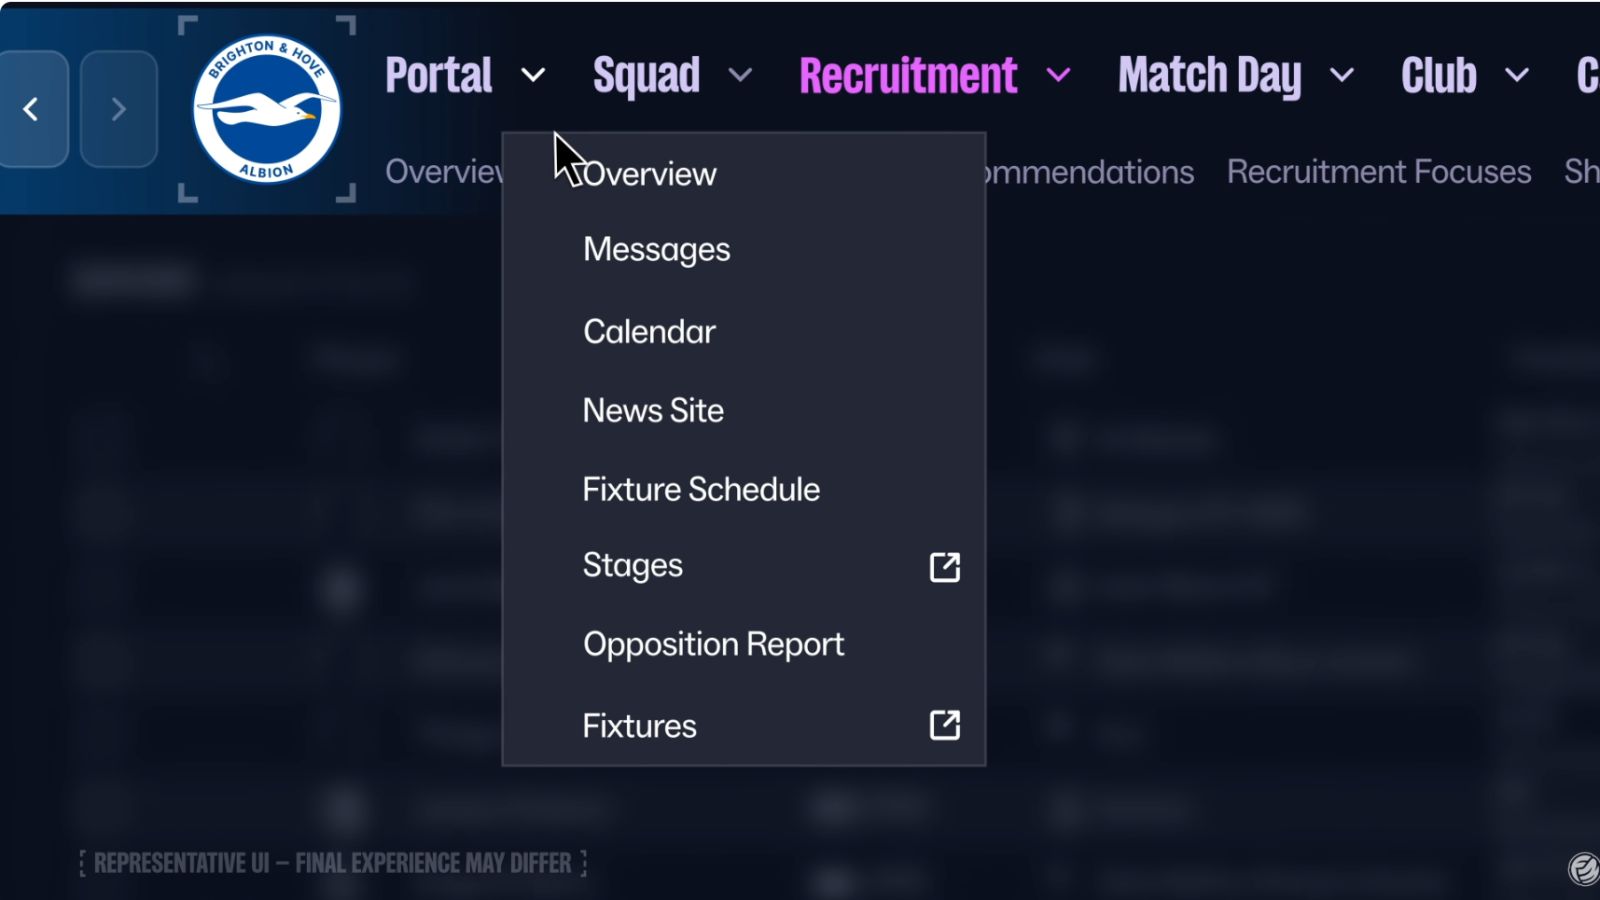Select Calendar in the dropdown menu
Viewport: 1600px width, 900px height.
(649, 331)
